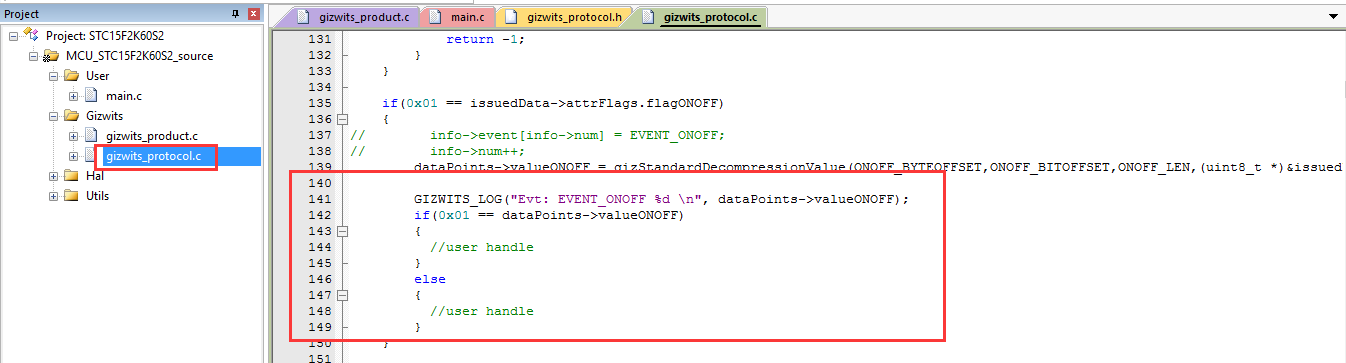The width and height of the screenshot is (1346, 363).
Task: Select the Gizwits group label
Action: (x=104, y=115)
